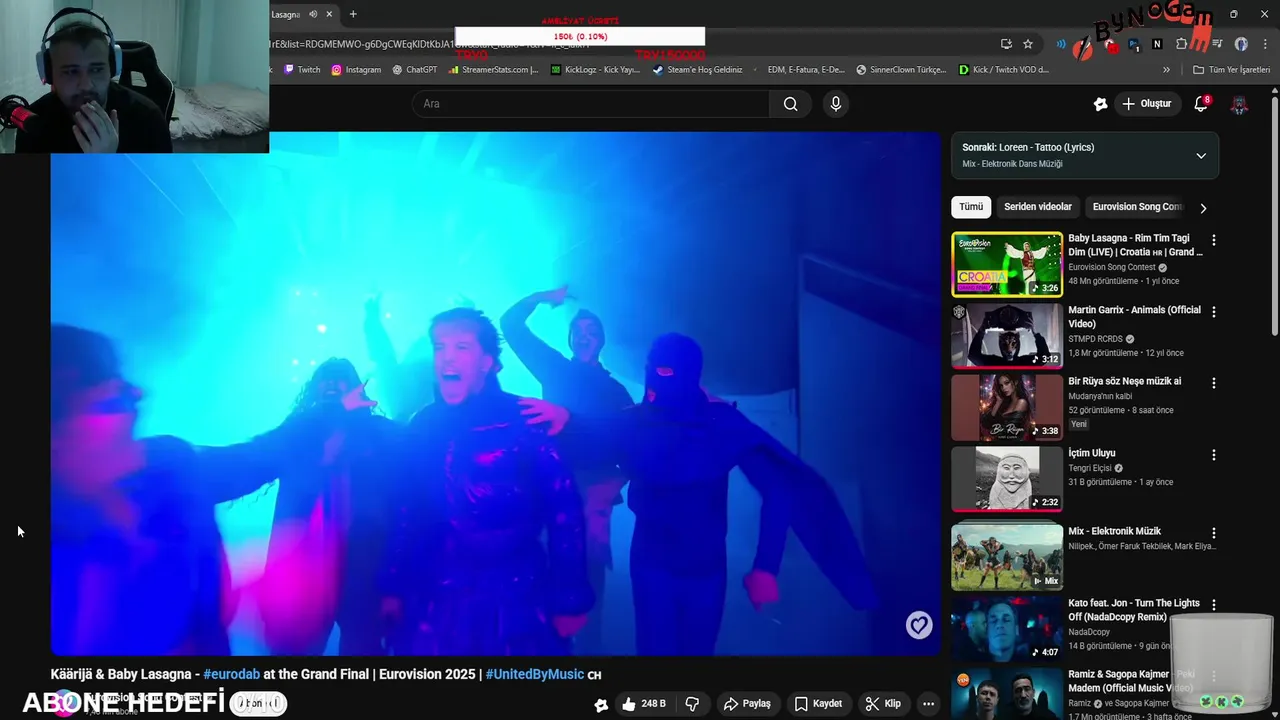Open options for Bir Rüya video

[x=1214, y=383]
